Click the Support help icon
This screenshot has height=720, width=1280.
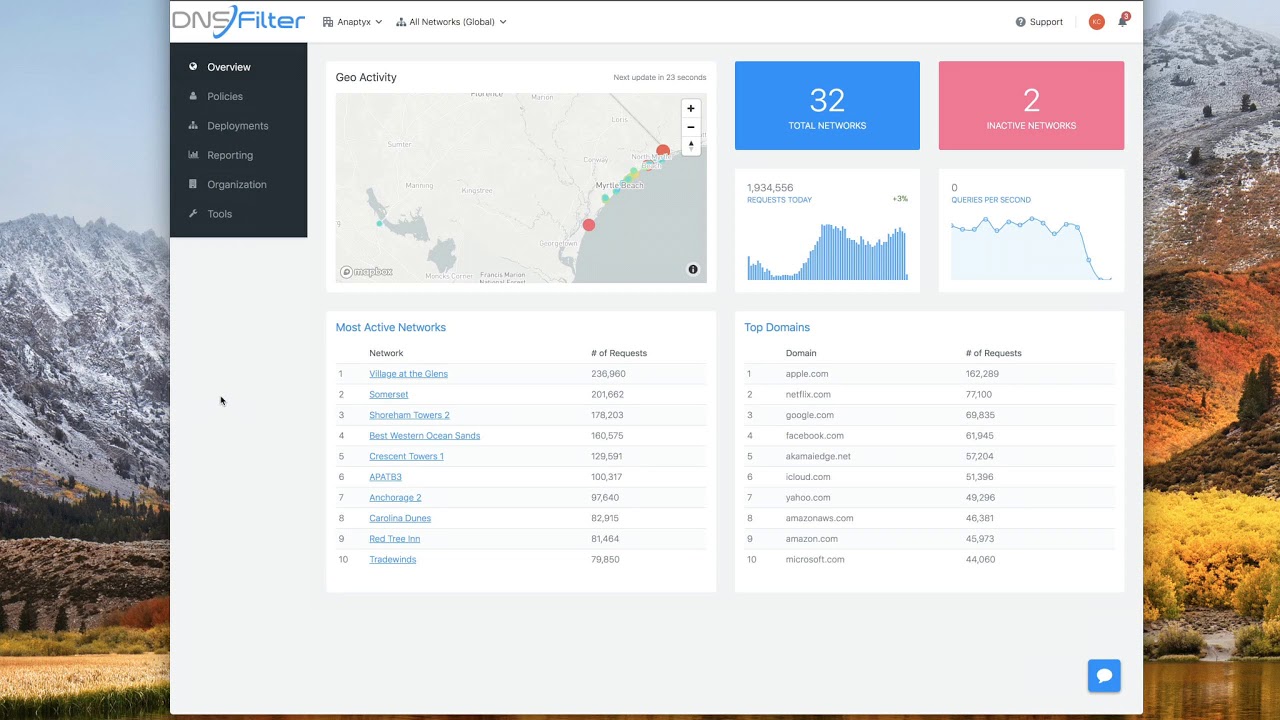pyautogui.click(x=1020, y=22)
